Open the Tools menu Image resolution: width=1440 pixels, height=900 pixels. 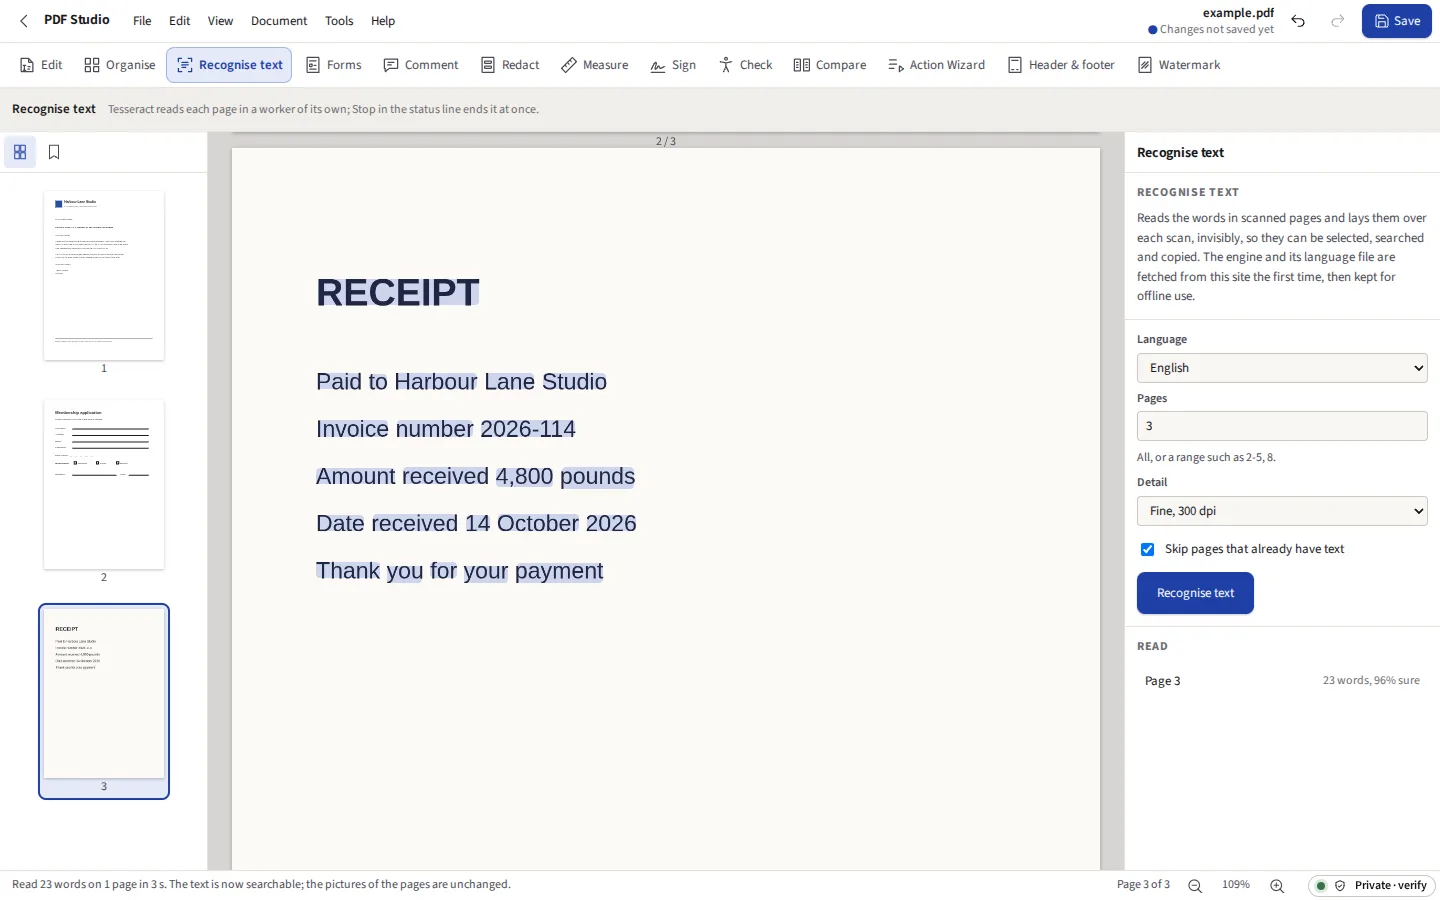coord(339,21)
